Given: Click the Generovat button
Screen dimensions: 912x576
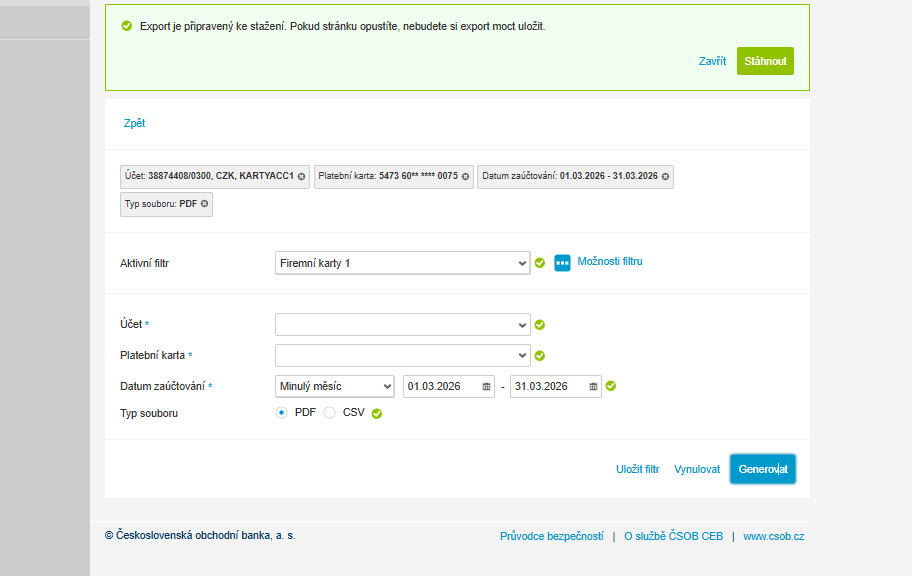Looking at the screenshot, I should point(763,469).
